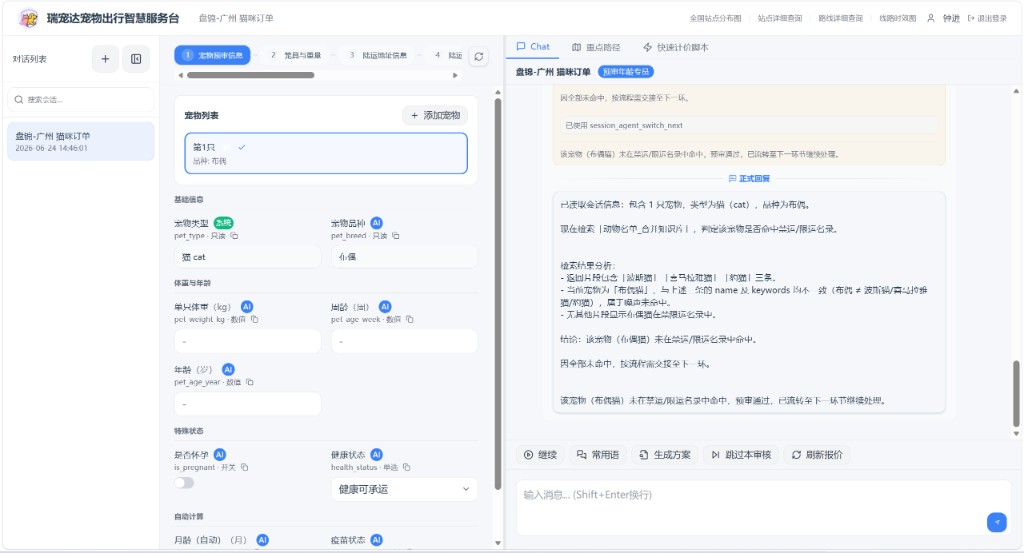Click the search magnifier icon in sidebar
This screenshot has height=553, width=1024.
[x=19, y=99]
